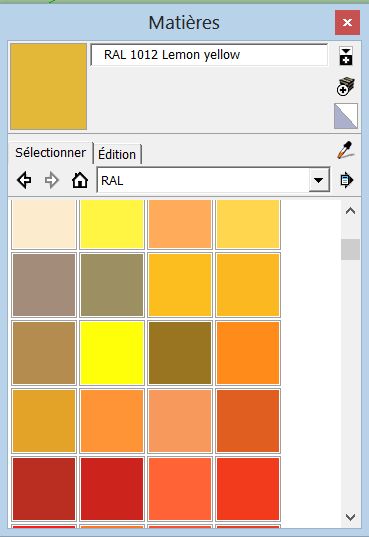Open the details menu arrow icon
The height and width of the screenshot is (537, 369).
click(346, 180)
